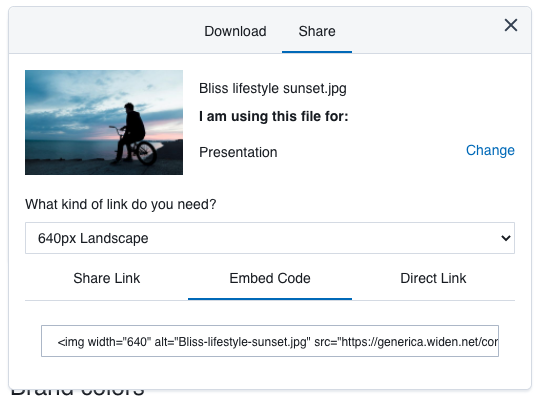Select the Embed Code tab
The width and height of the screenshot is (537, 396).
point(270,278)
